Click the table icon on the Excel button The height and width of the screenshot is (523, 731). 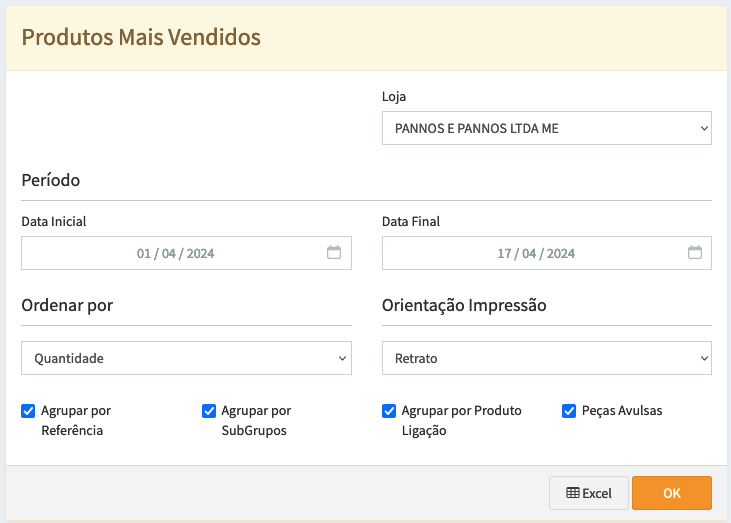tap(572, 493)
